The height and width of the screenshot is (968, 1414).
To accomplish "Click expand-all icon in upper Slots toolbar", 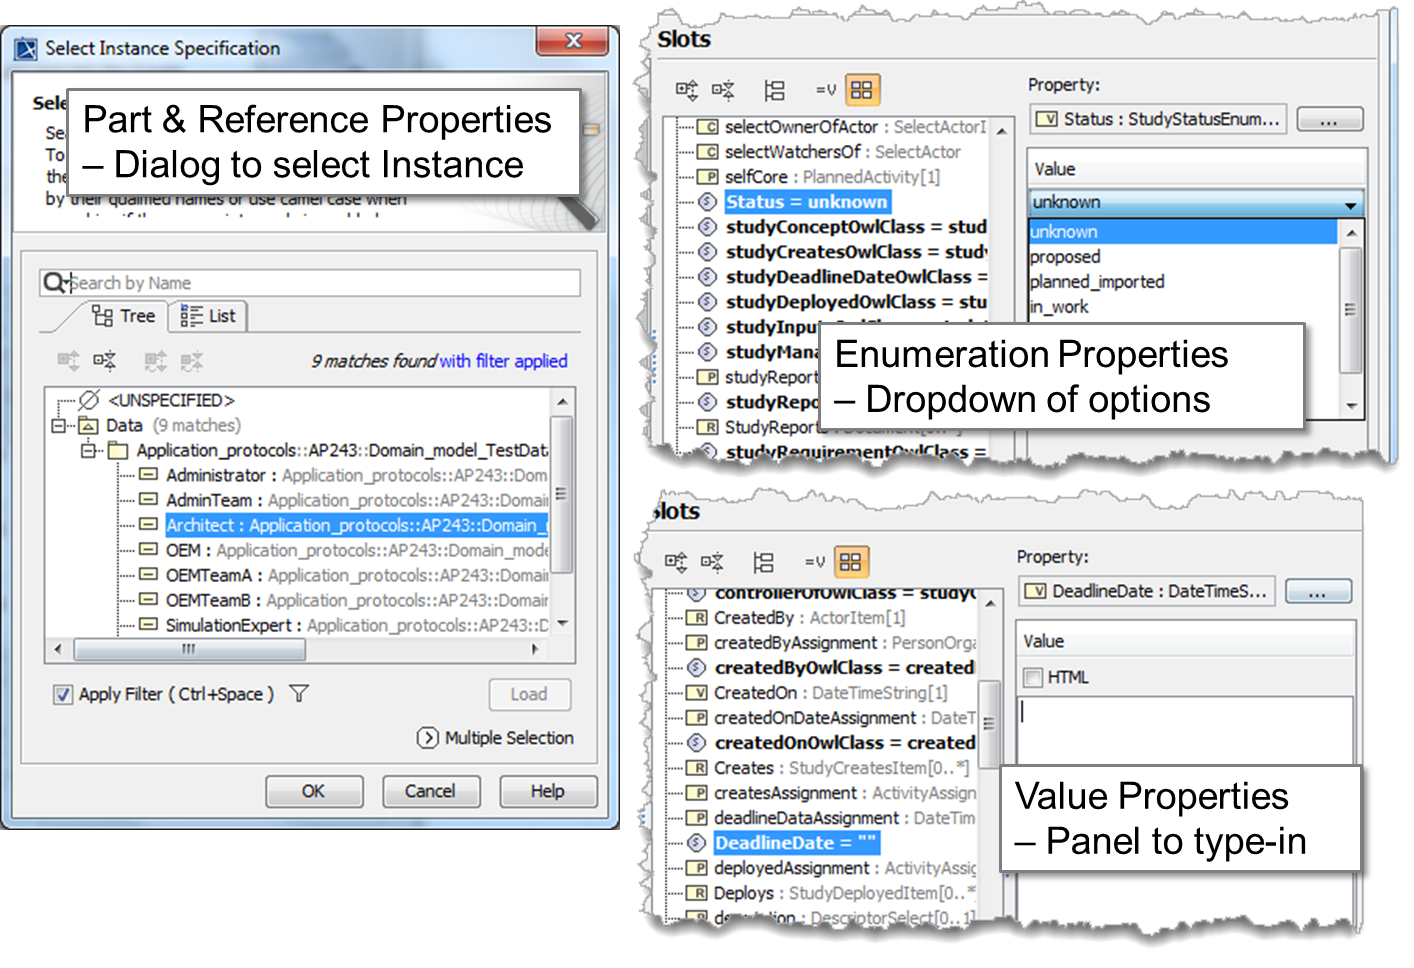I will click(x=686, y=90).
